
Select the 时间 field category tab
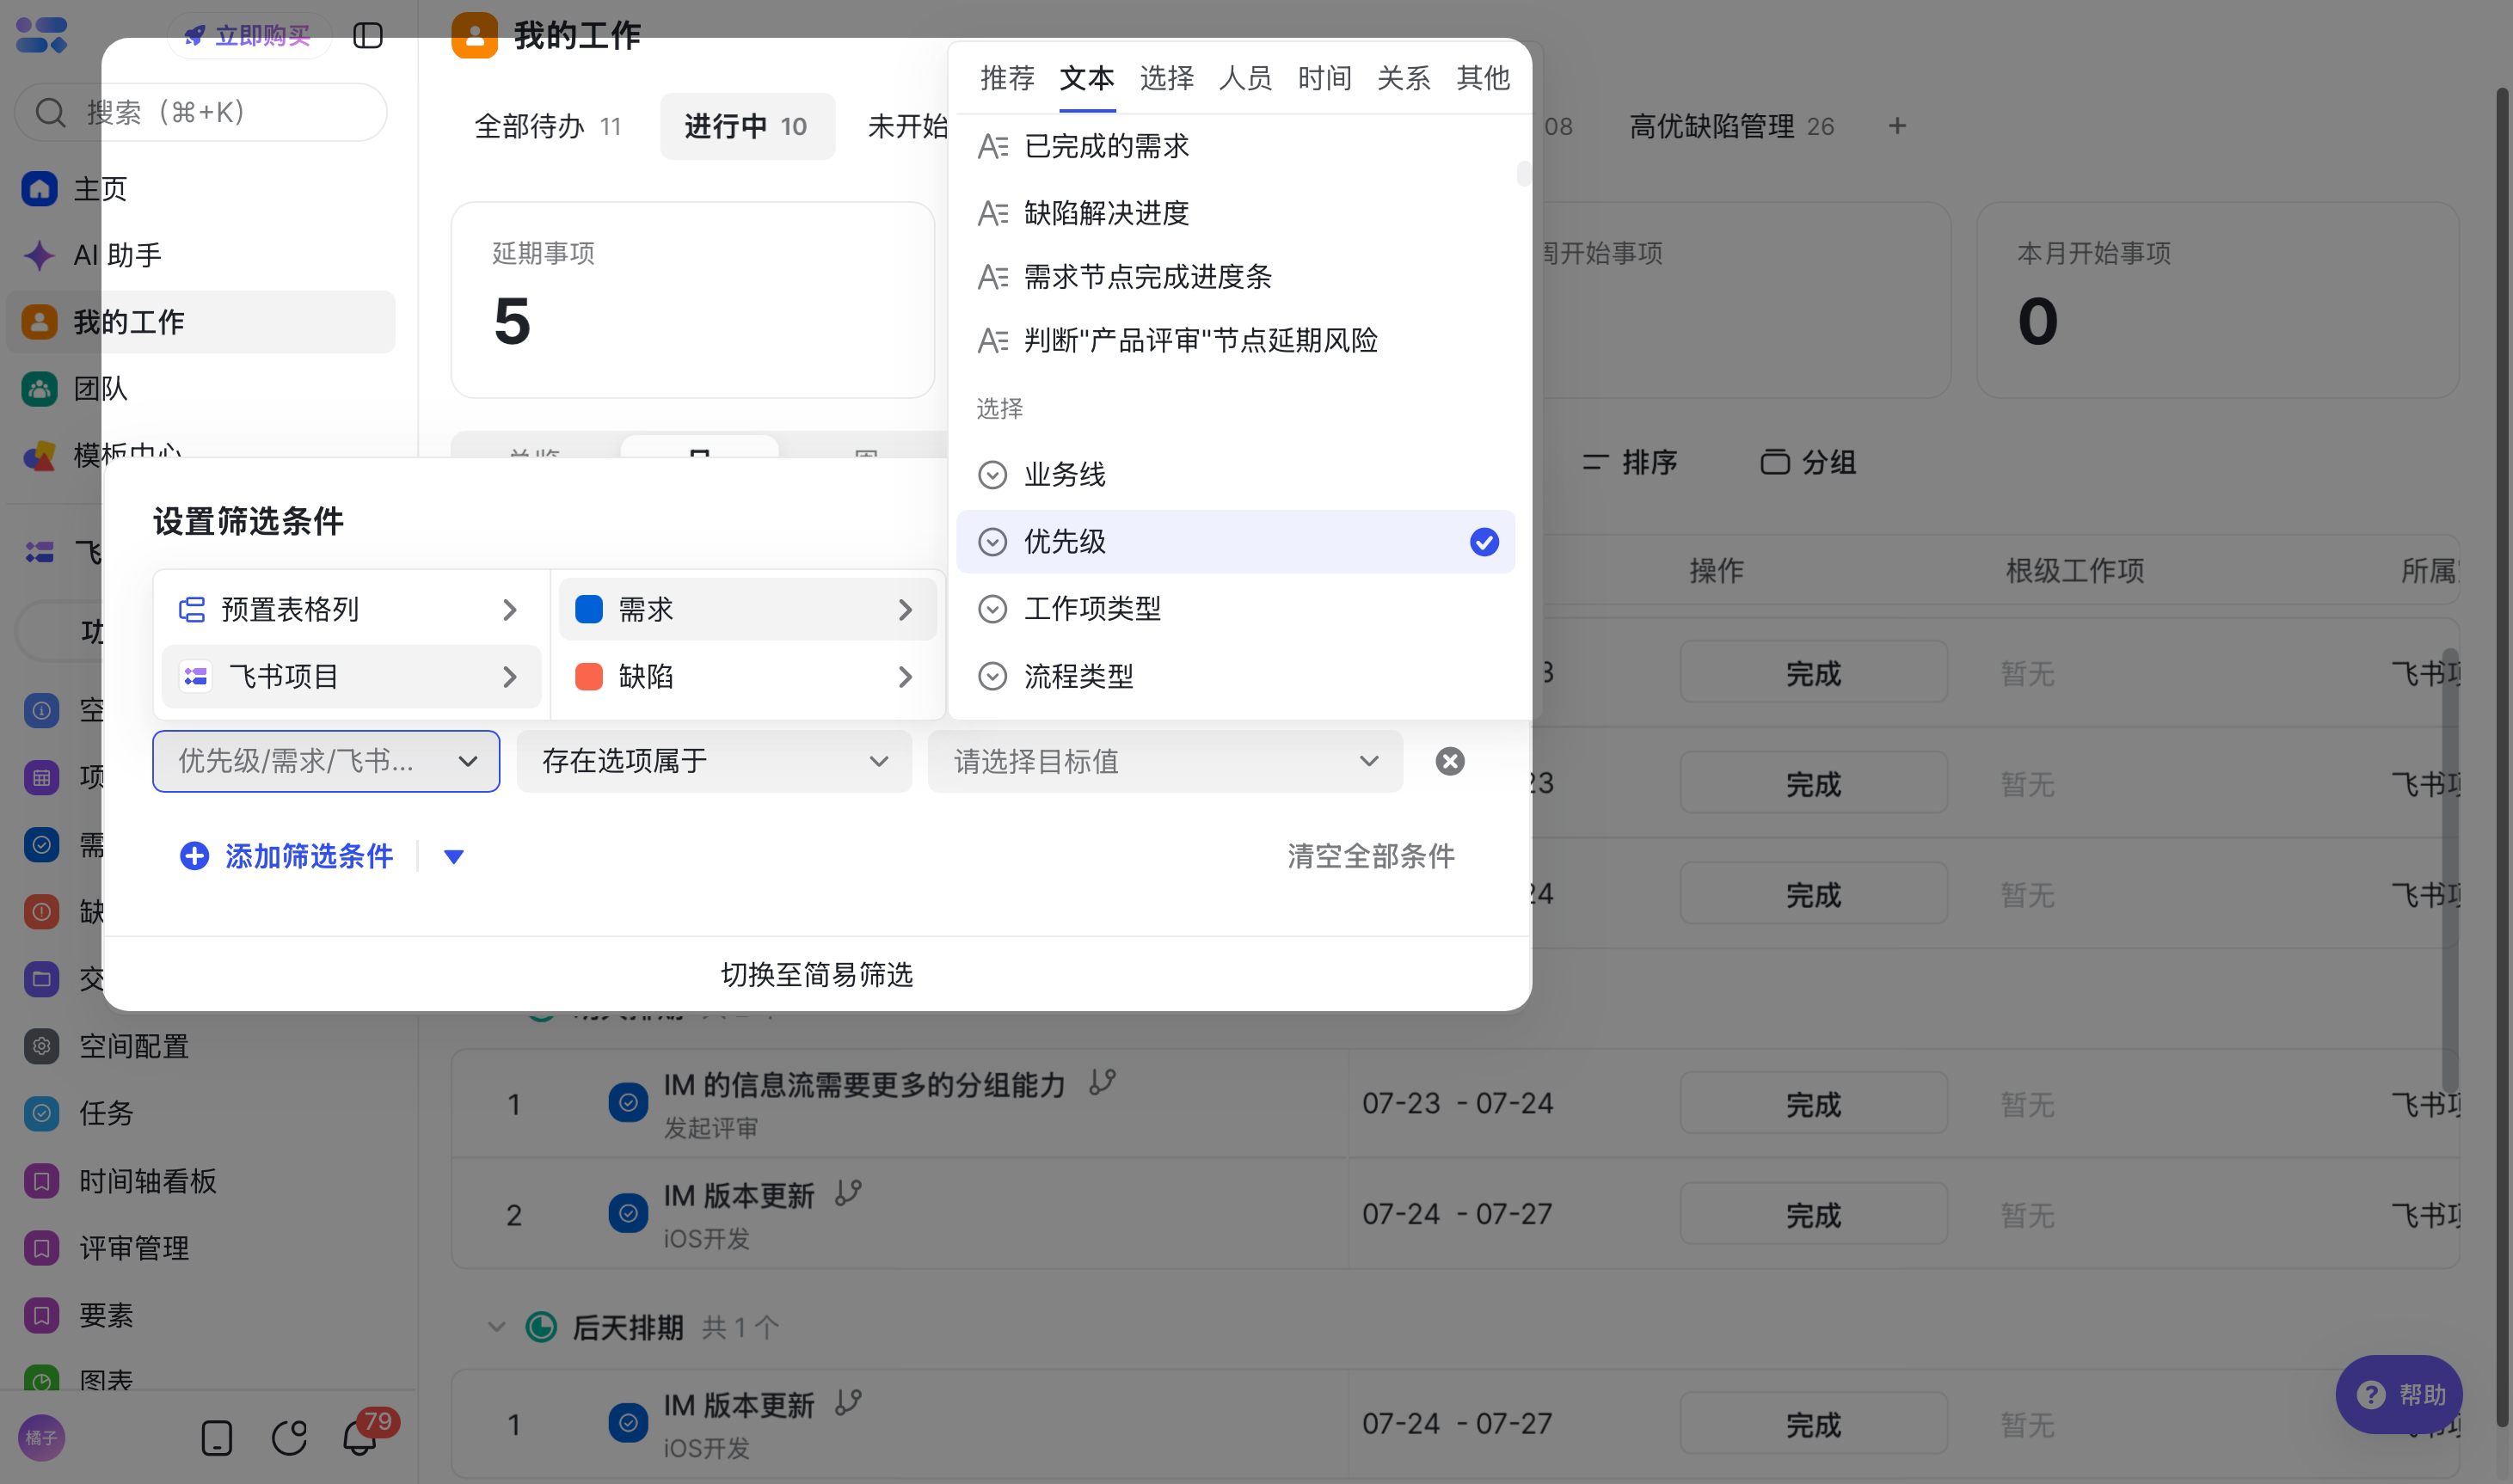(x=1325, y=78)
